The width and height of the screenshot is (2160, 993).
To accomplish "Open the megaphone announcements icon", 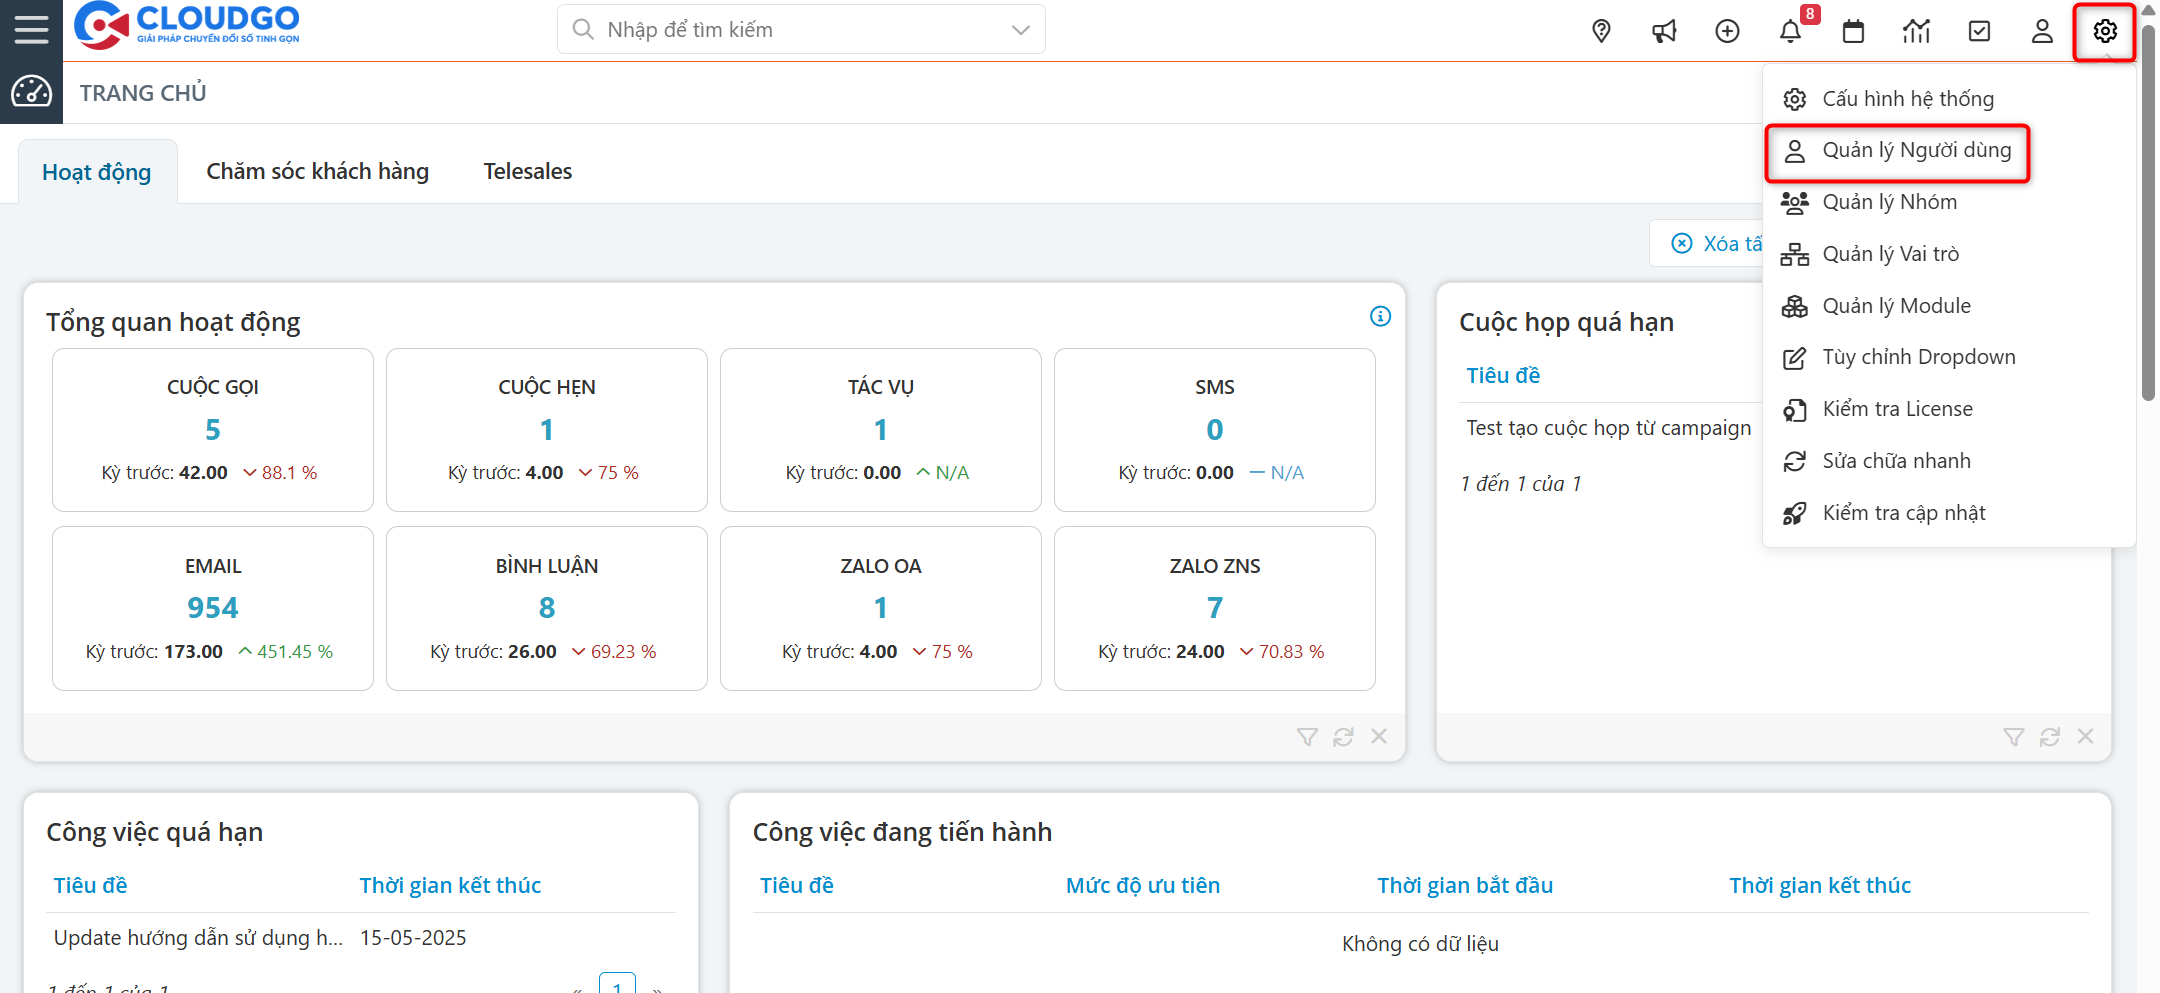I will pos(1664,31).
